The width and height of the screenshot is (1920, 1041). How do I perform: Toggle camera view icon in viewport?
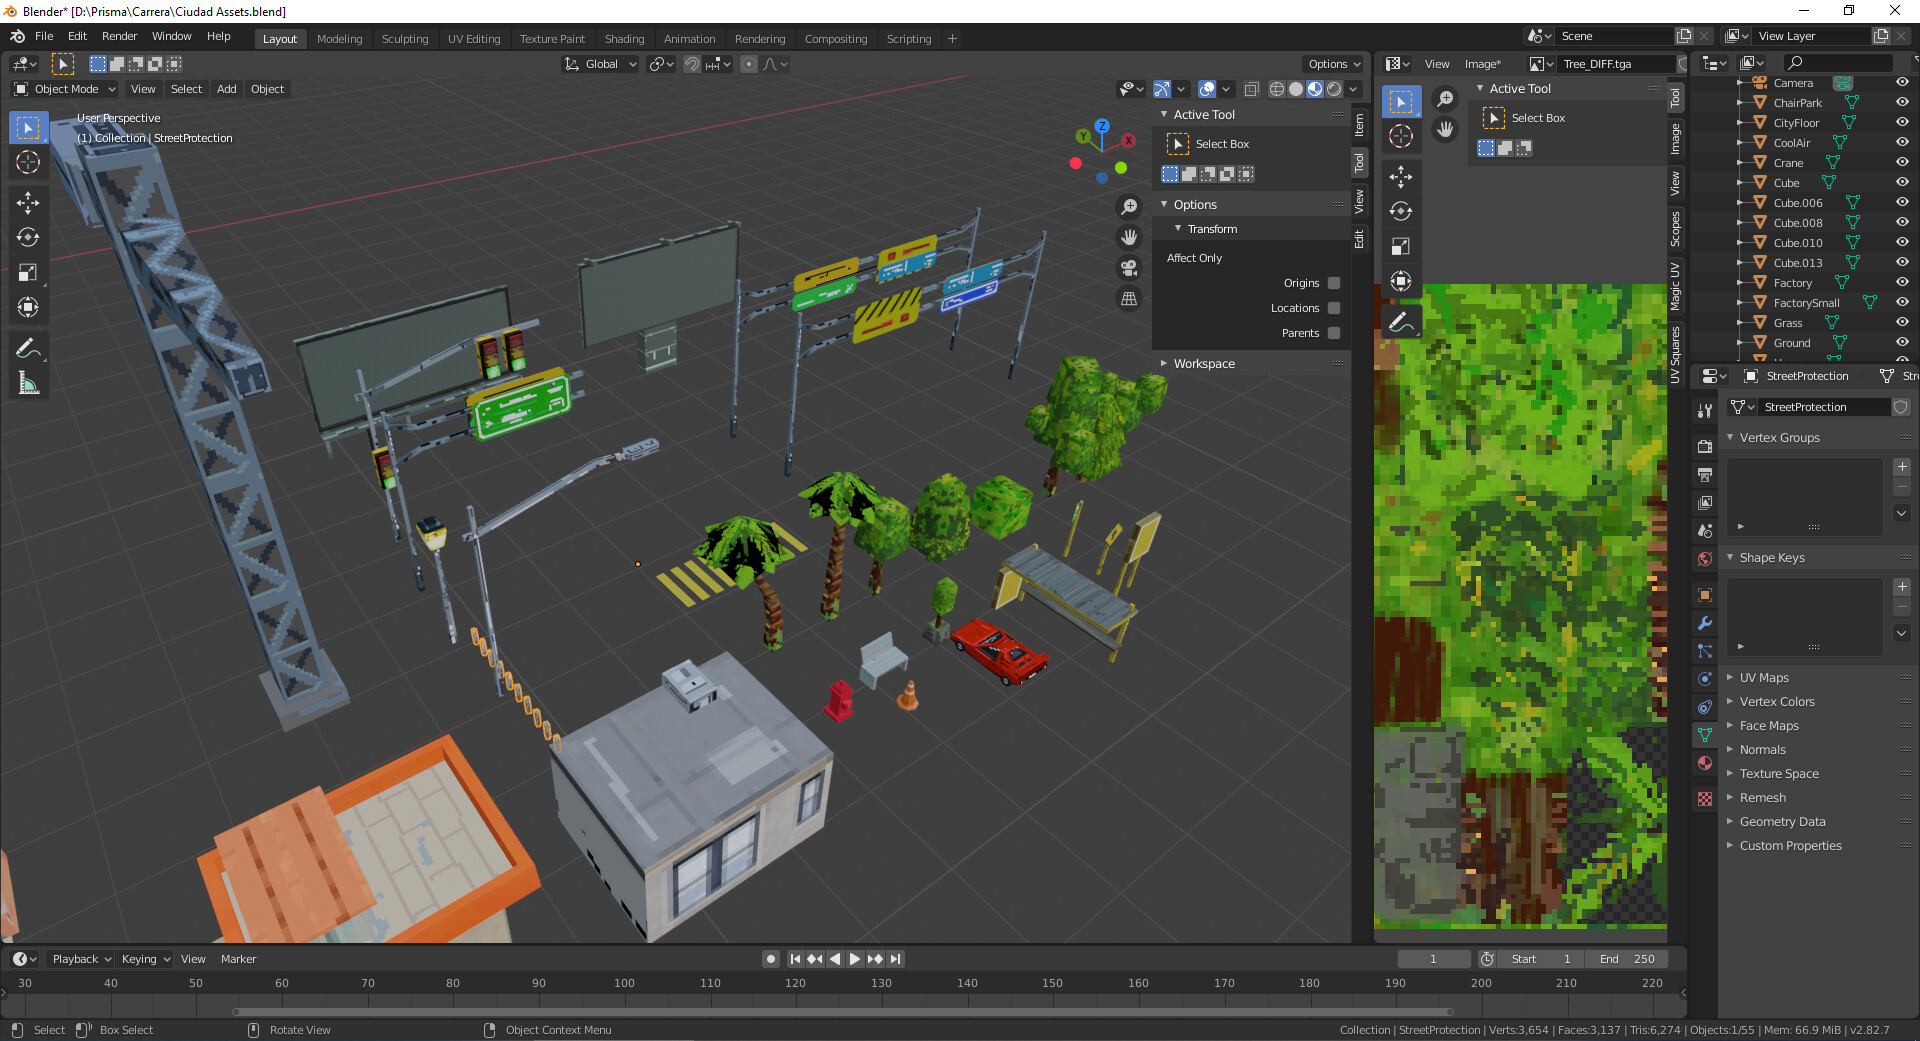(1129, 268)
